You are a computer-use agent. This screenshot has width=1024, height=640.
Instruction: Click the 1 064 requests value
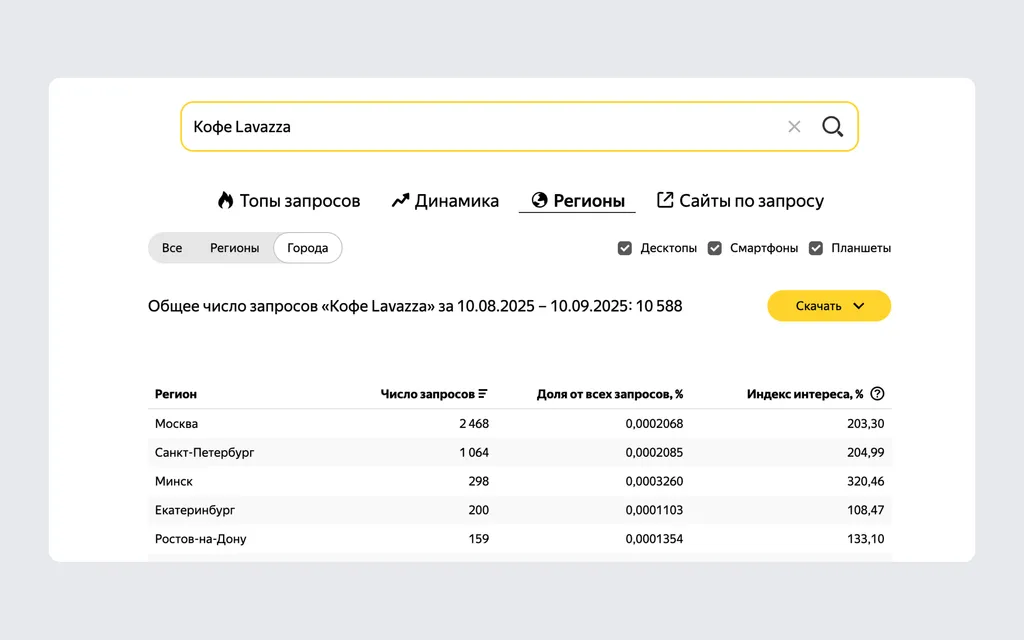(474, 453)
